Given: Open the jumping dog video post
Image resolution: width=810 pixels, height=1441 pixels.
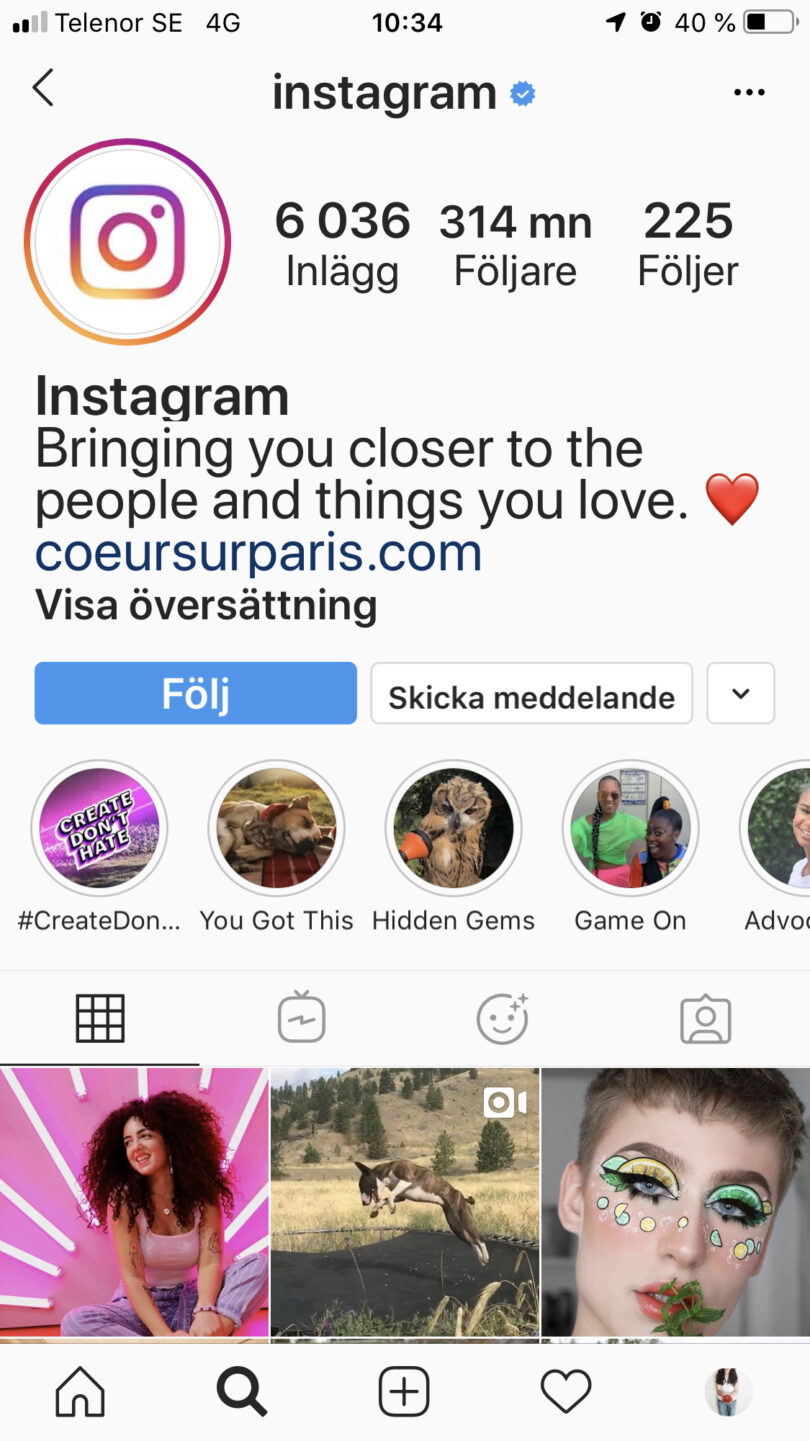Looking at the screenshot, I should pos(405,1202).
